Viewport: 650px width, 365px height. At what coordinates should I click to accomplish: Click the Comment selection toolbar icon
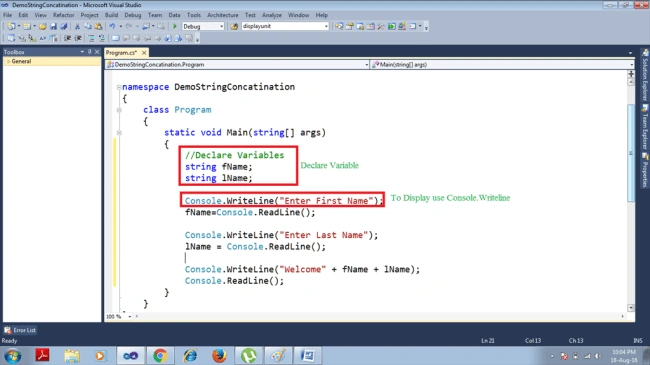pyautogui.click(x=91, y=38)
